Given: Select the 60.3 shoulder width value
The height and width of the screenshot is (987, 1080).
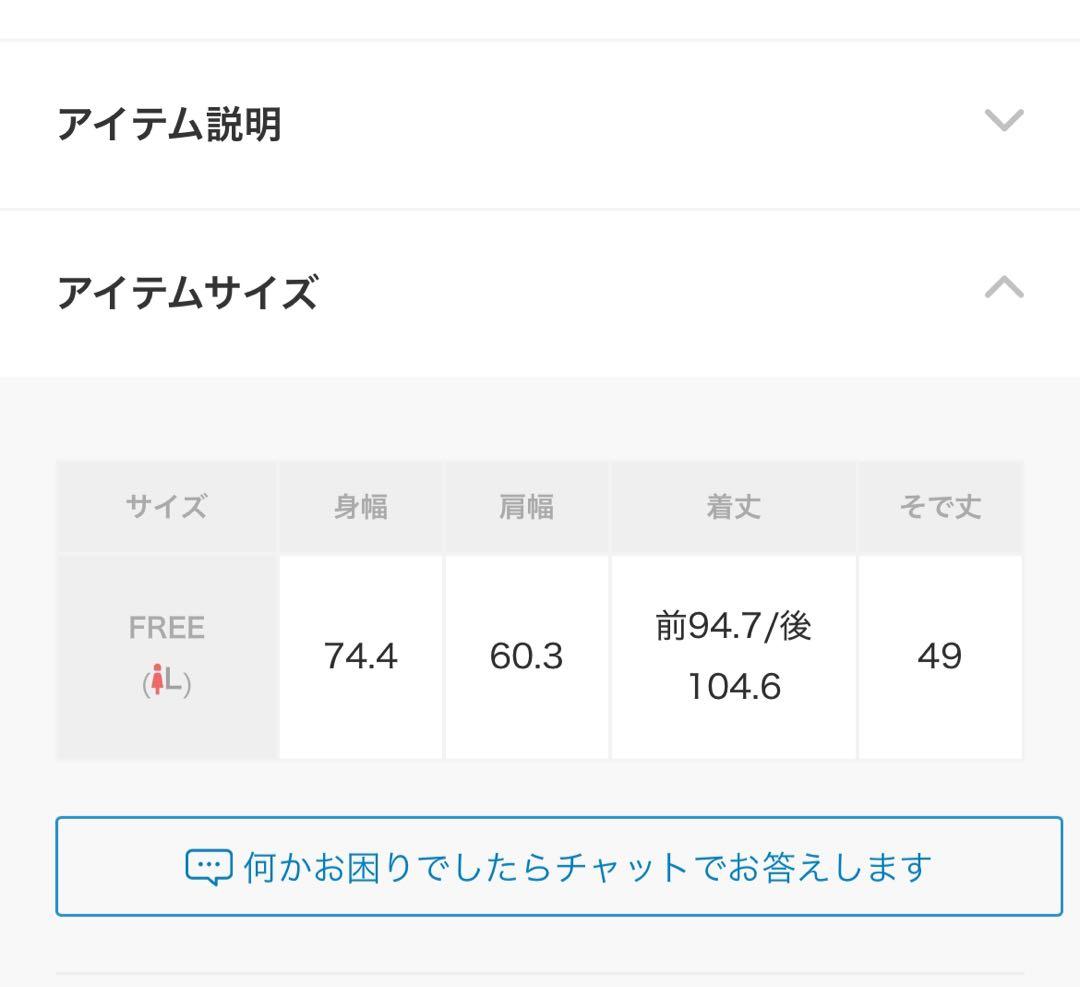Looking at the screenshot, I should coord(525,656).
